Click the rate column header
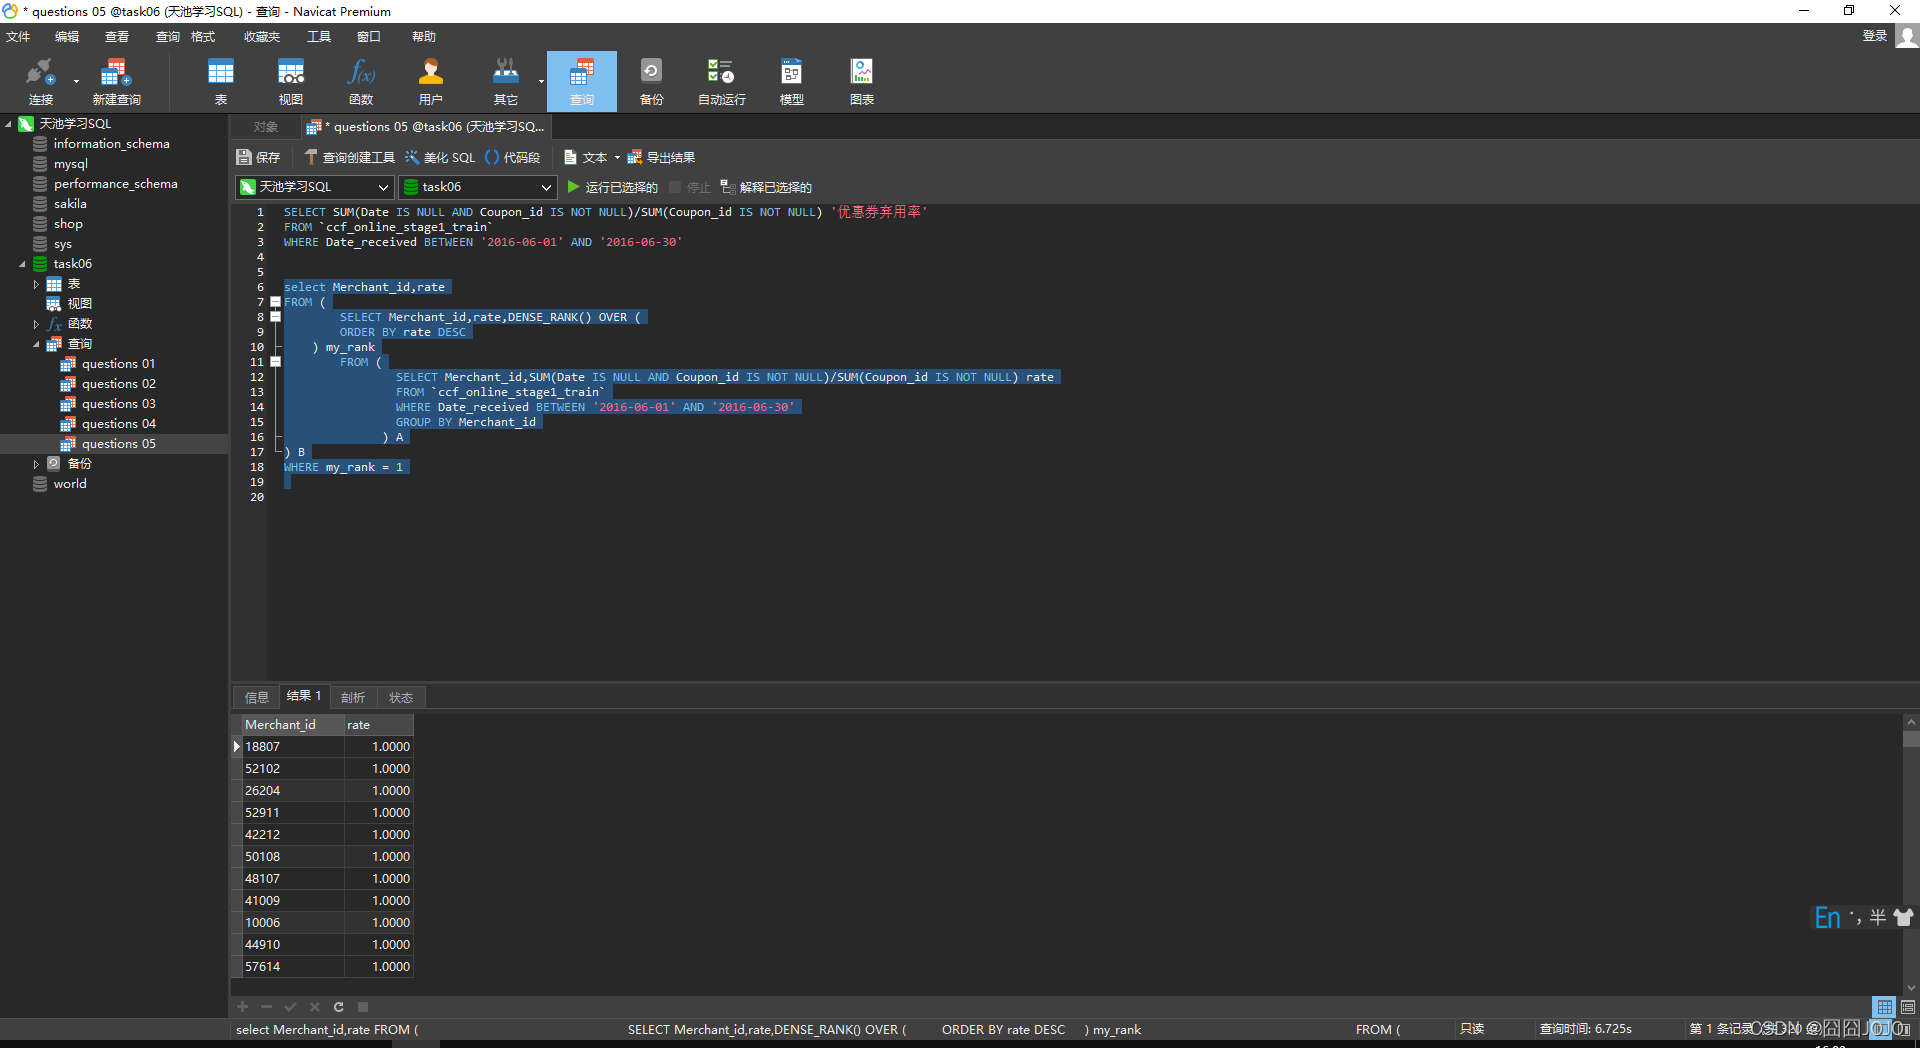 pyautogui.click(x=379, y=725)
